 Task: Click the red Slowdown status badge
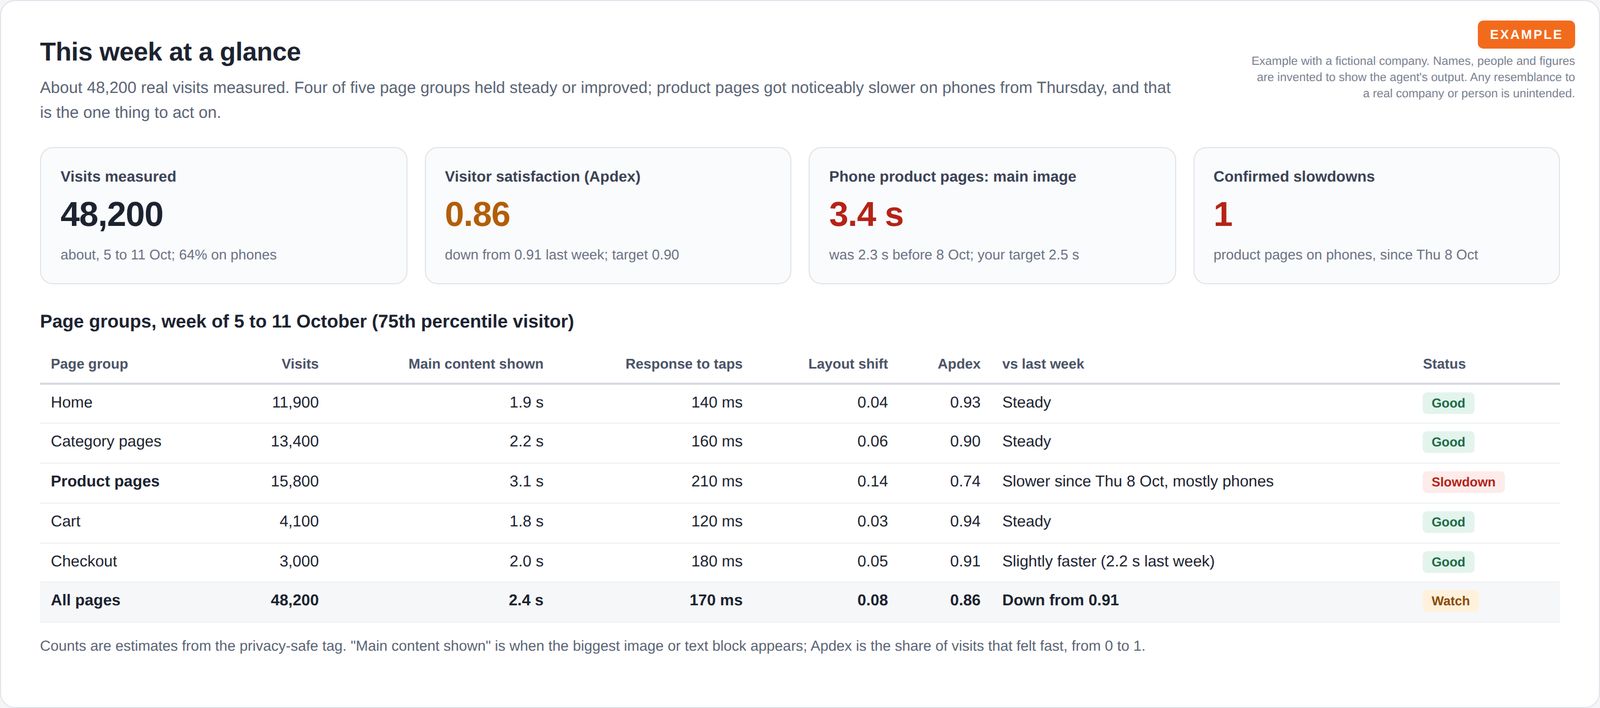tap(1463, 482)
